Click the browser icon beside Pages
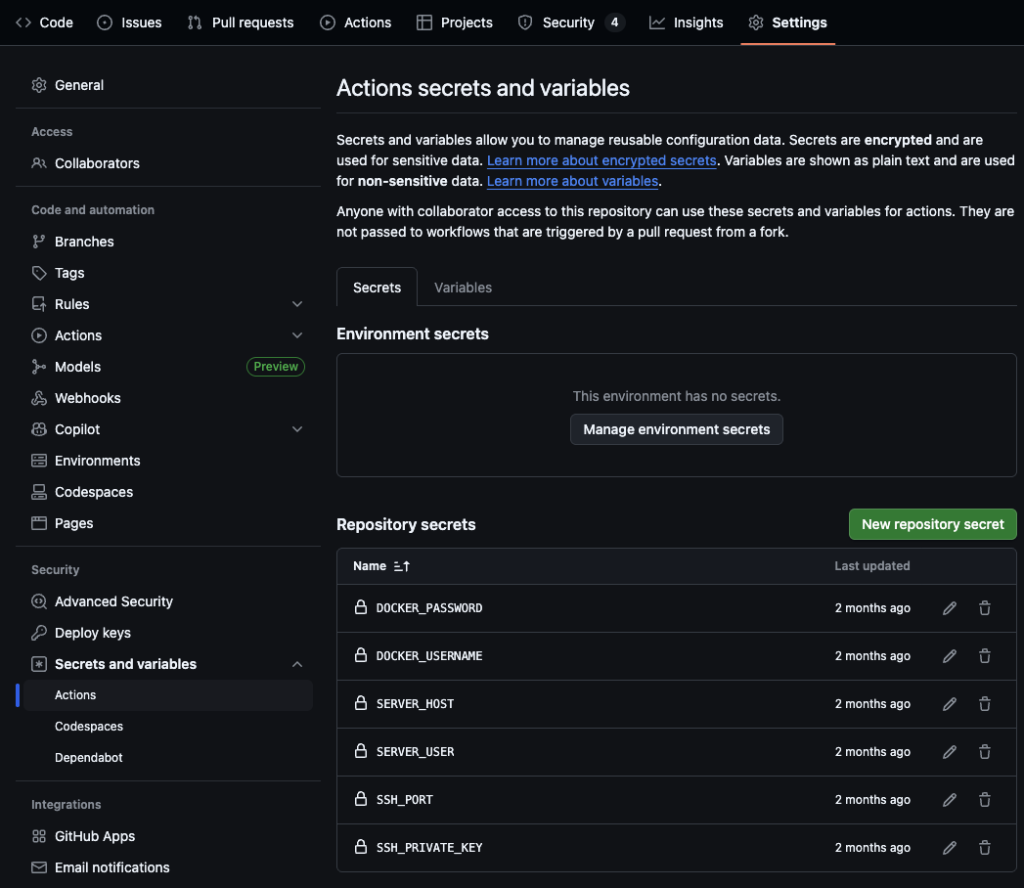The height and width of the screenshot is (888, 1024). click(x=39, y=524)
